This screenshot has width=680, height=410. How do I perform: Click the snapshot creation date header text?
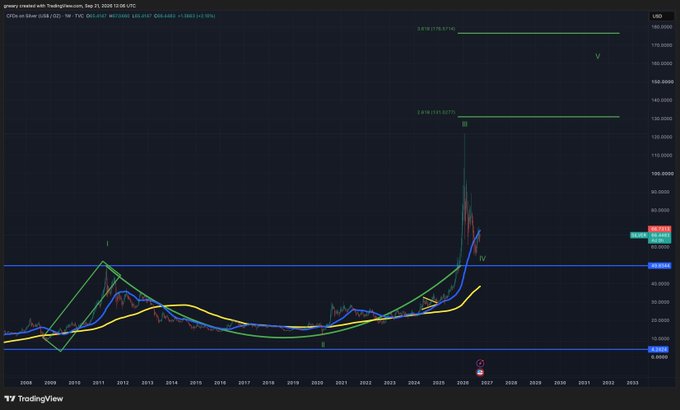click(x=70, y=6)
